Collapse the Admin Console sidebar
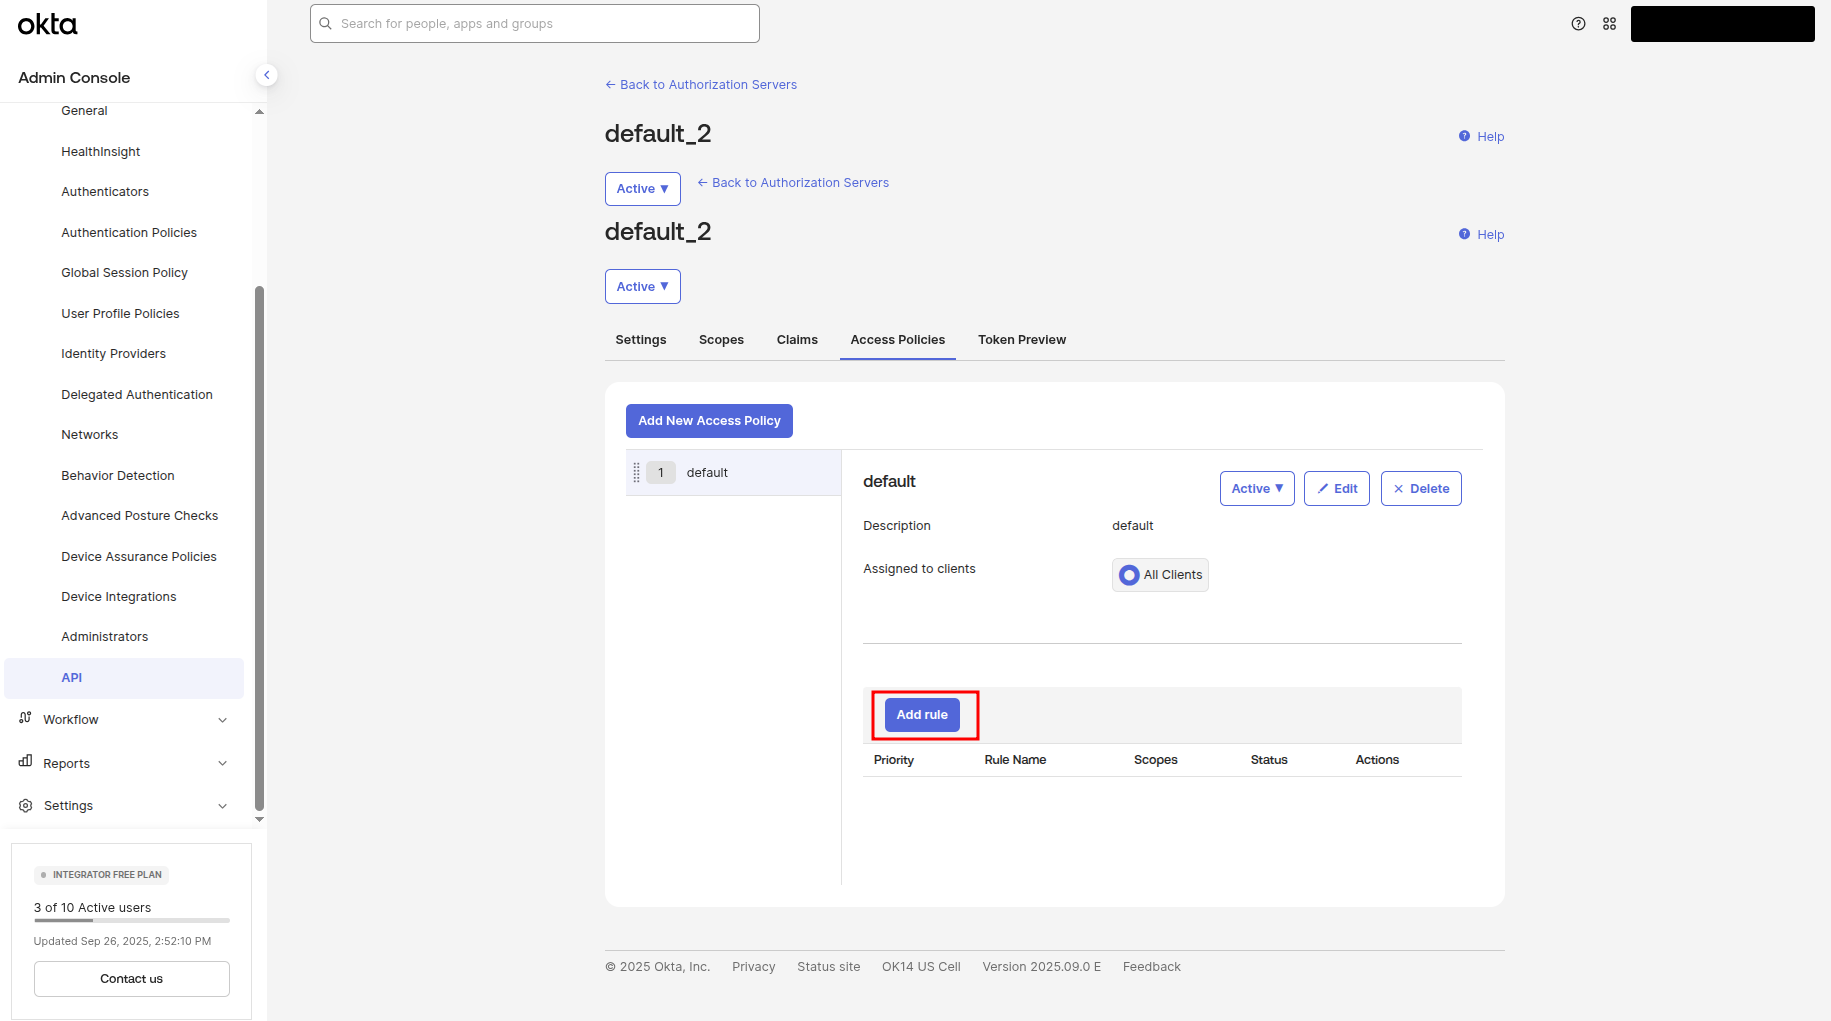 click(266, 75)
